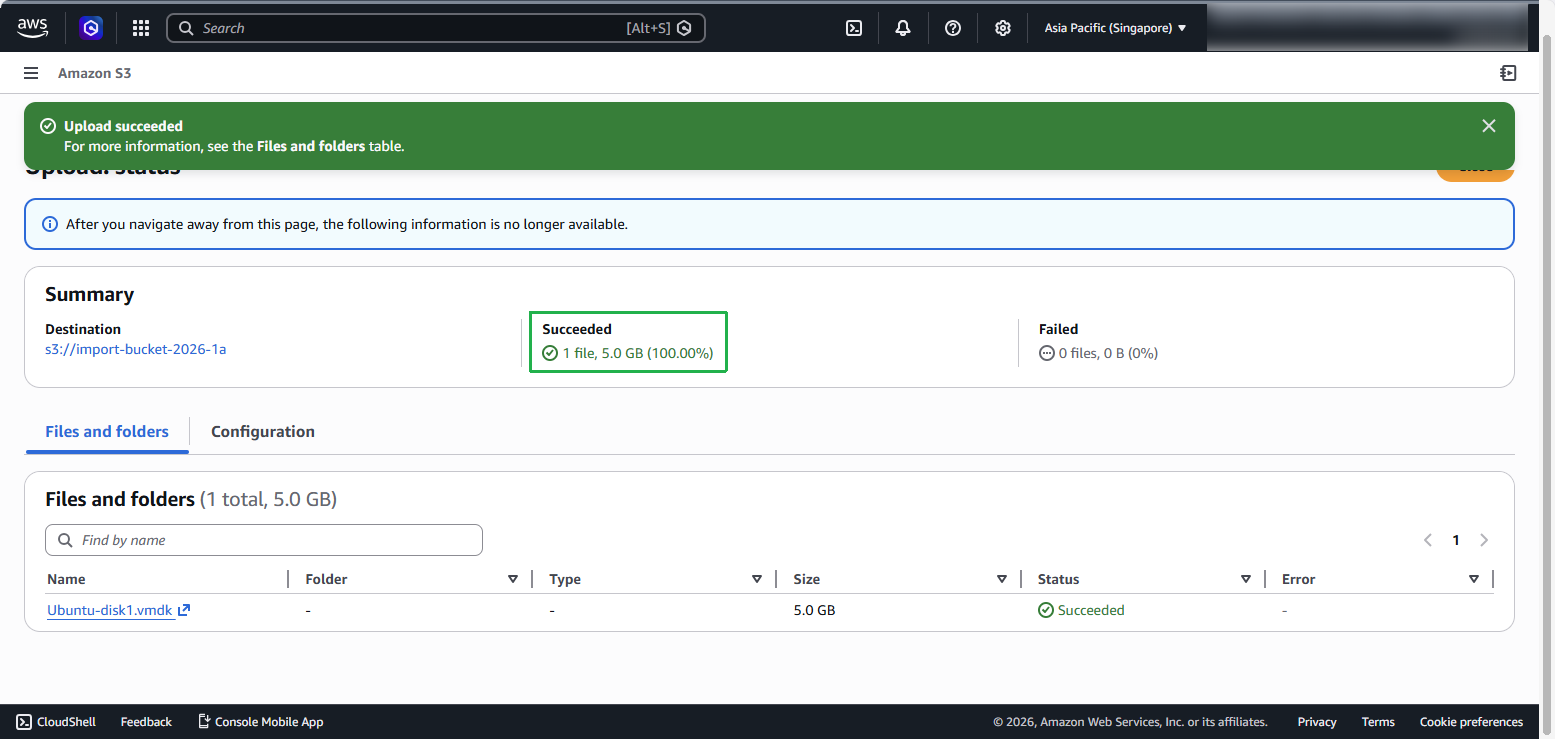Screen dimensions: 1555x739
Task: Sort the table by the Size column arrow
Action: (1002, 579)
